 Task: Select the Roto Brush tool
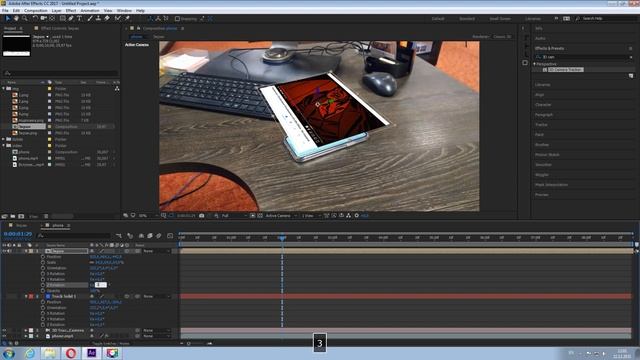coord(118,18)
